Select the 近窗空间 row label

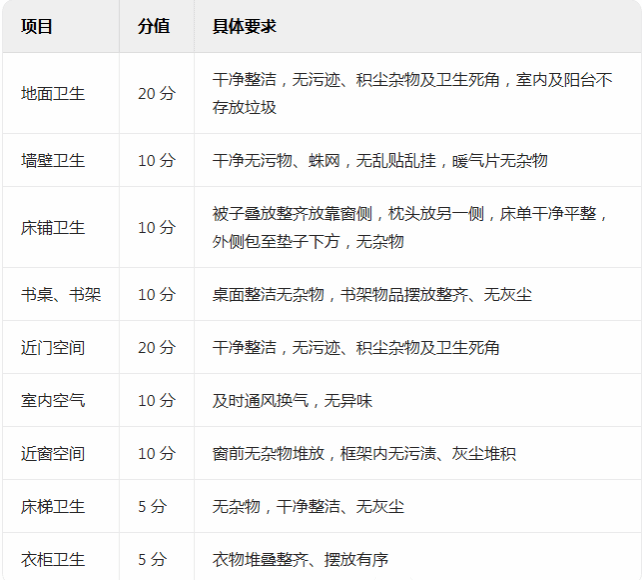click(53, 454)
